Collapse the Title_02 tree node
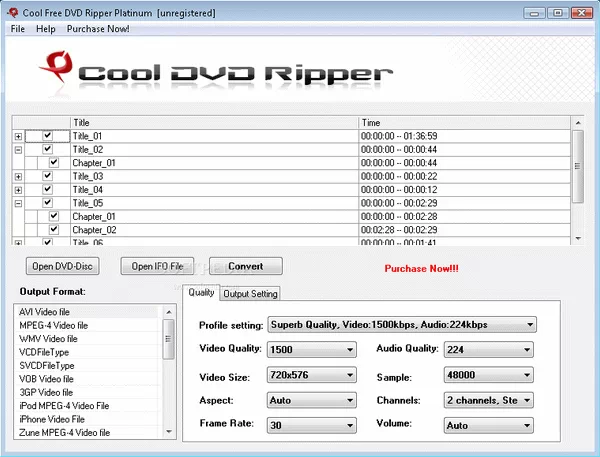This screenshot has width=600, height=457. point(19,149)
